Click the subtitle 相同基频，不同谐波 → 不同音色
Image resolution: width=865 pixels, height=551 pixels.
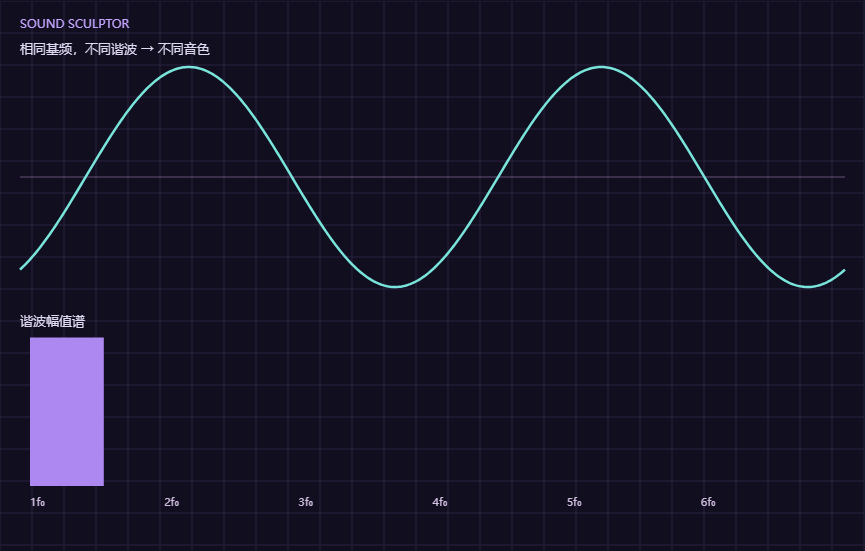click(115, 49)
